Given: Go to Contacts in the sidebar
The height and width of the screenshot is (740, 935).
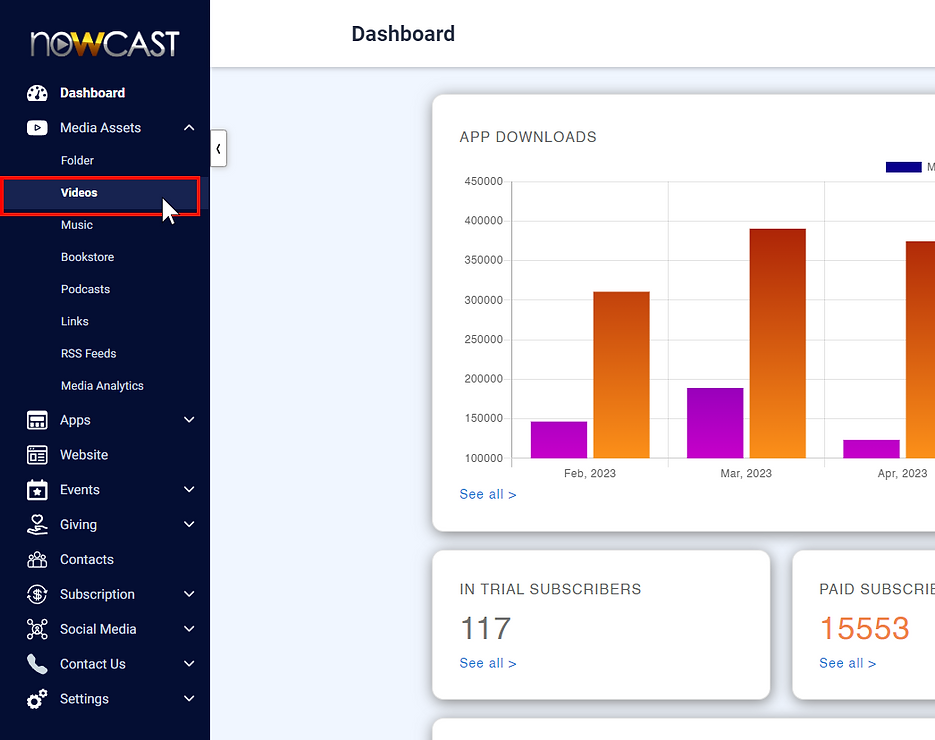Looking at the screenshot, I should [86, 559].
